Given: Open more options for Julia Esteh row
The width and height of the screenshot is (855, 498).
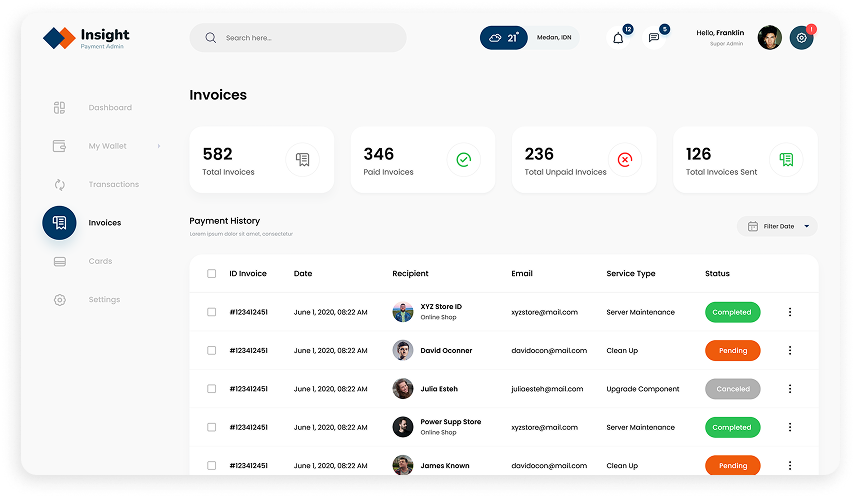Looking at the screenshot, I should coord(790,389).
